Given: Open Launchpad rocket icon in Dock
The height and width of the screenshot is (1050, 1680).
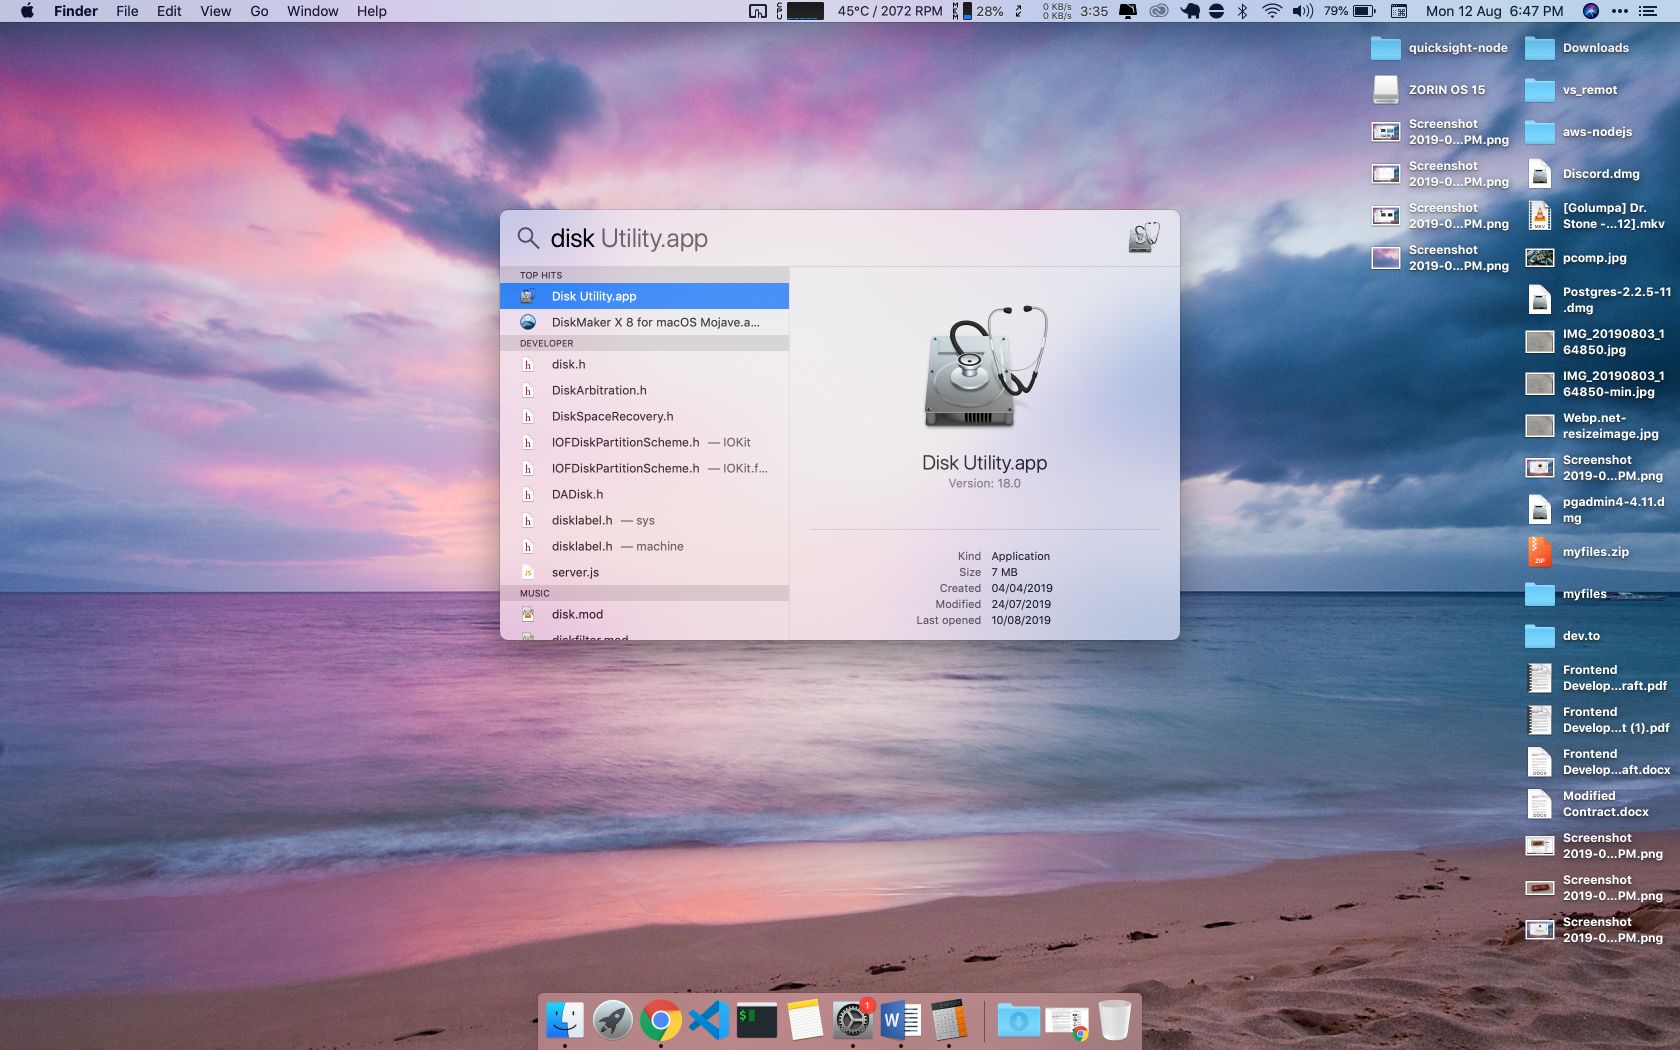Looking at the screenshot, I should [x=613, y=1021].
